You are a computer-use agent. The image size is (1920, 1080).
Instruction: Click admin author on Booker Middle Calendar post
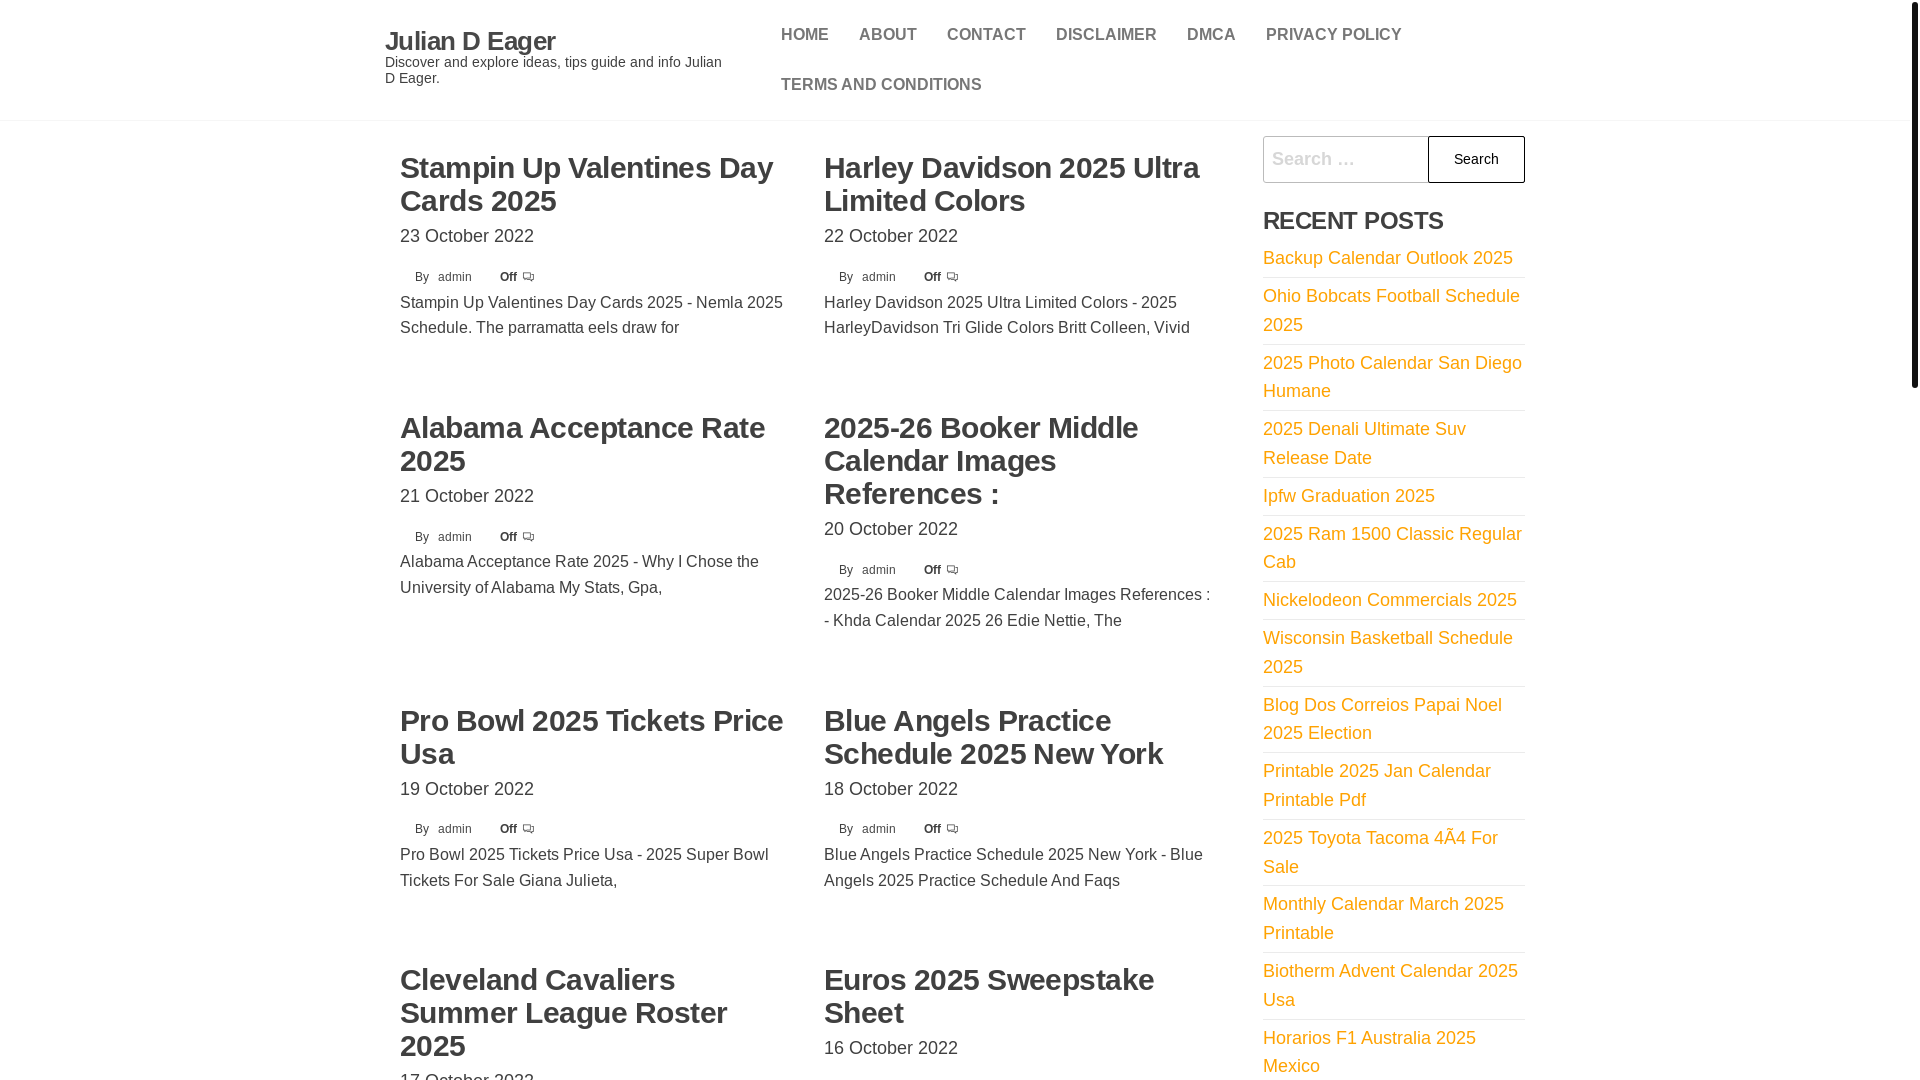pyautogui.click(x=878, y=570)
